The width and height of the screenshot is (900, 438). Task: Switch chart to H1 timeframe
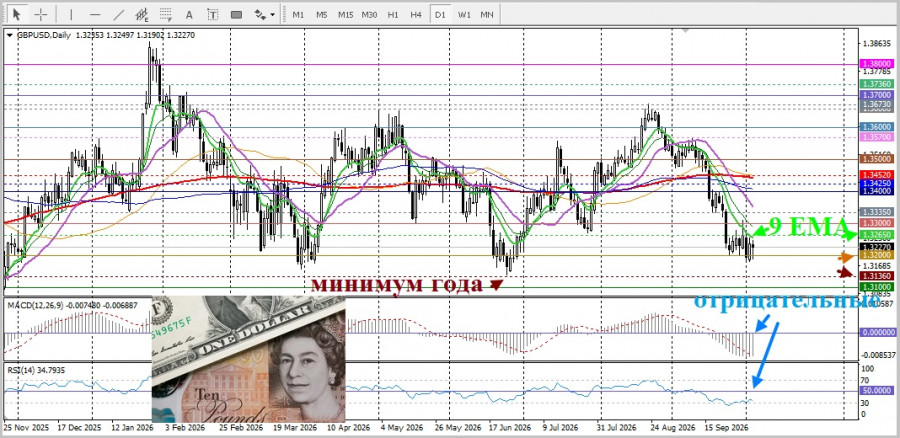(393, 14)
